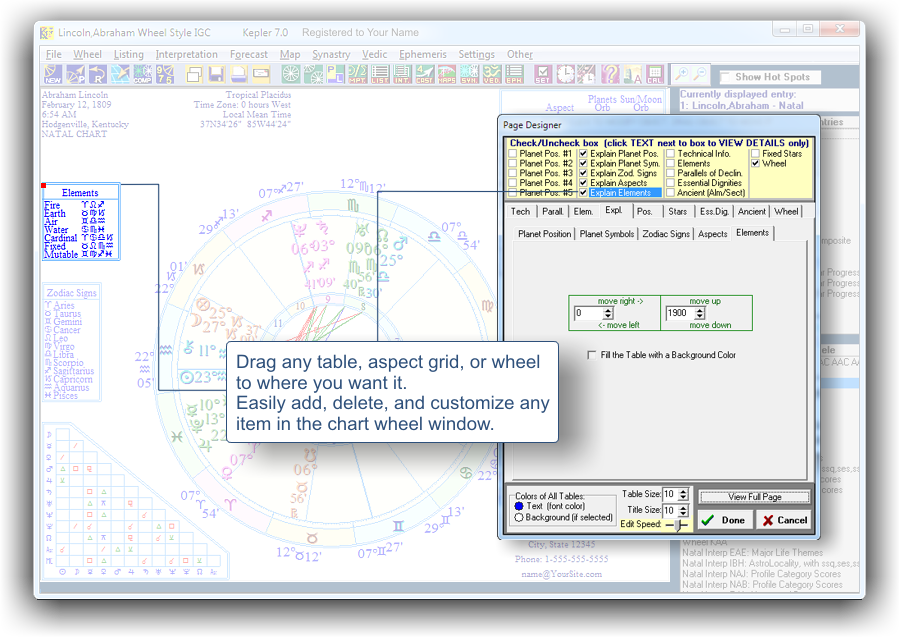The height and width of the screenshot is (637, 899).
Task: Click the SET settings toolbar icon
Action: click(x=543, y=75)
